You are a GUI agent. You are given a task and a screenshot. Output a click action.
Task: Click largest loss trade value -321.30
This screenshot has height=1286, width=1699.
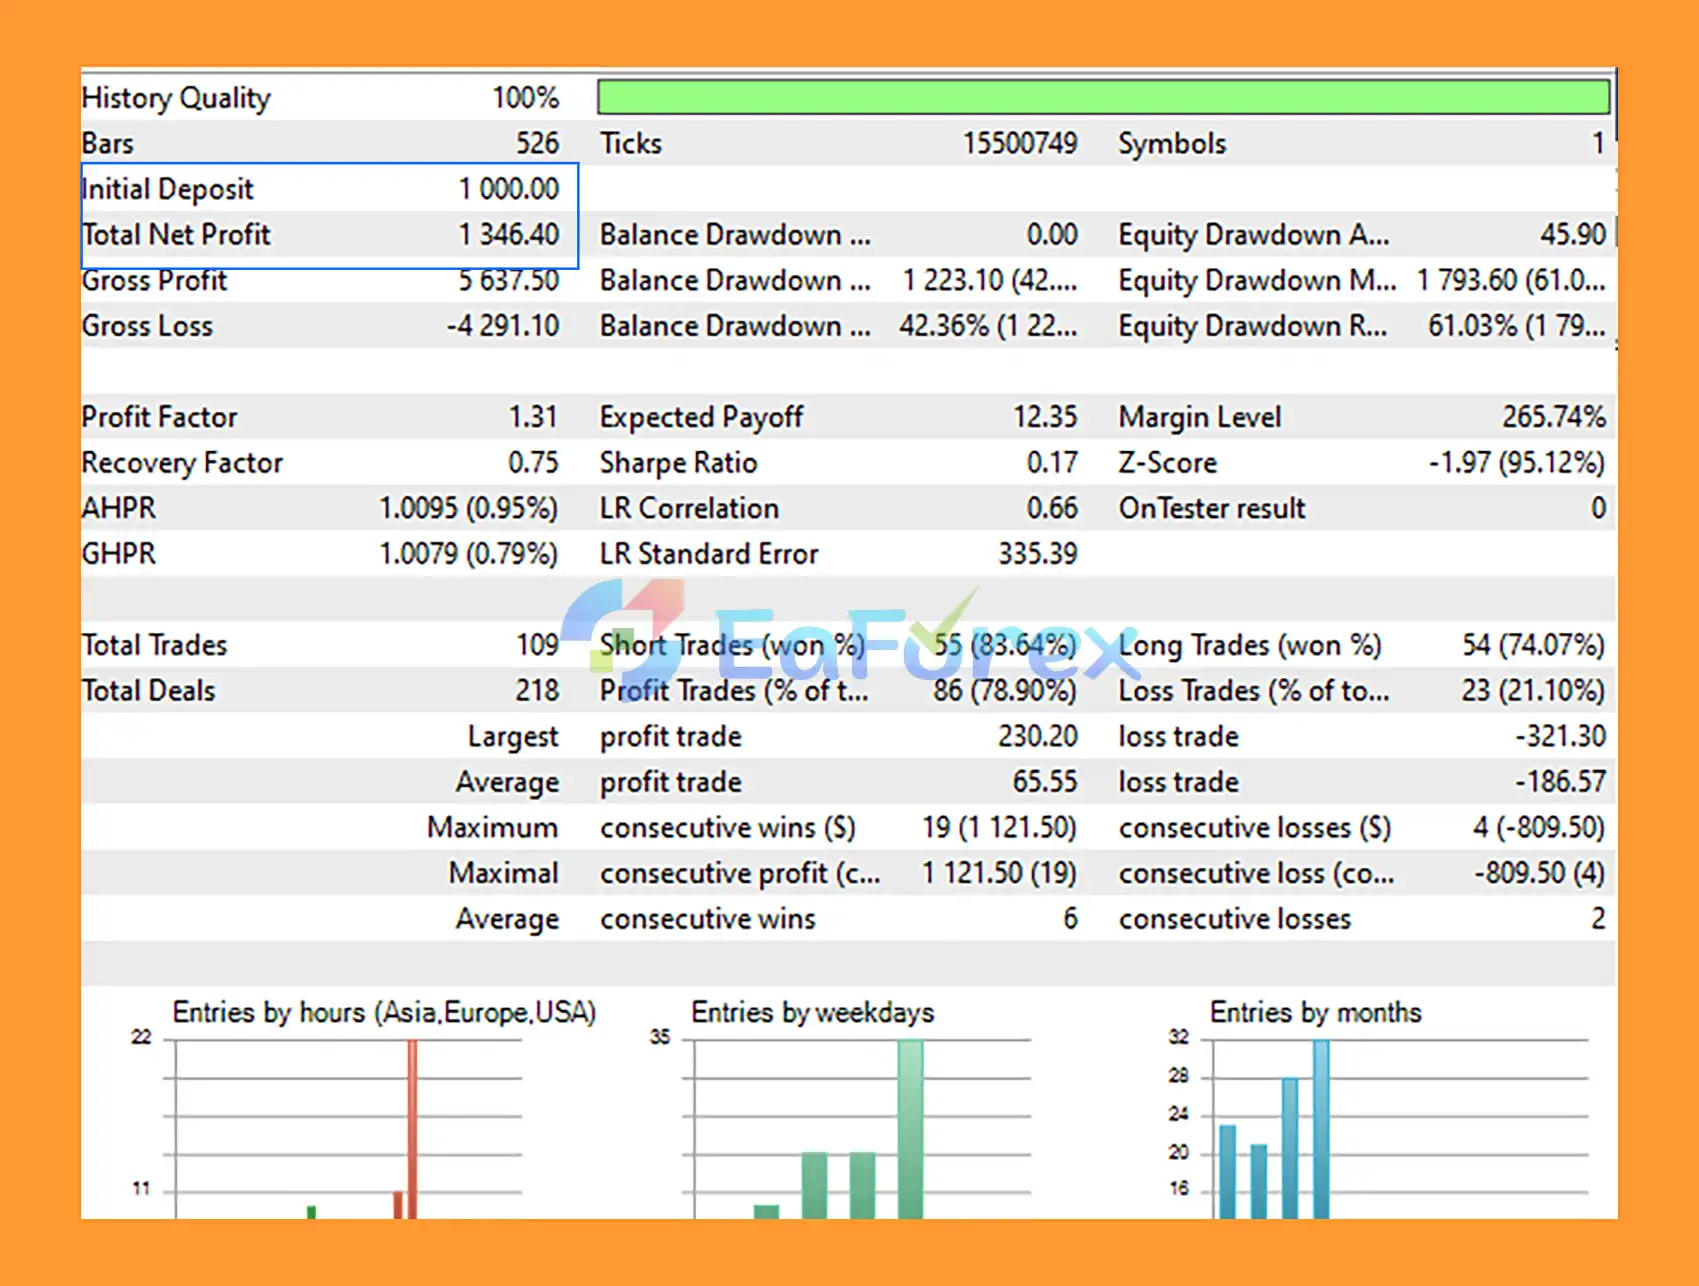(1561, 736)
